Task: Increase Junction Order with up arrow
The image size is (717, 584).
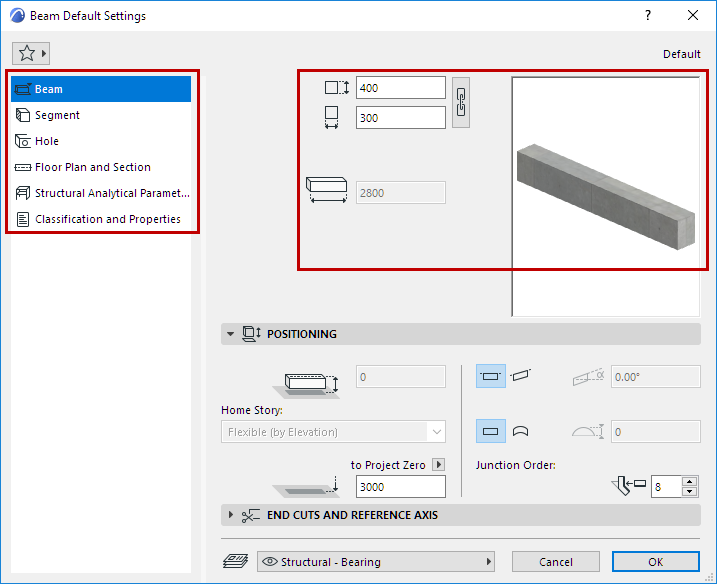Action: (x=689, y=482)
